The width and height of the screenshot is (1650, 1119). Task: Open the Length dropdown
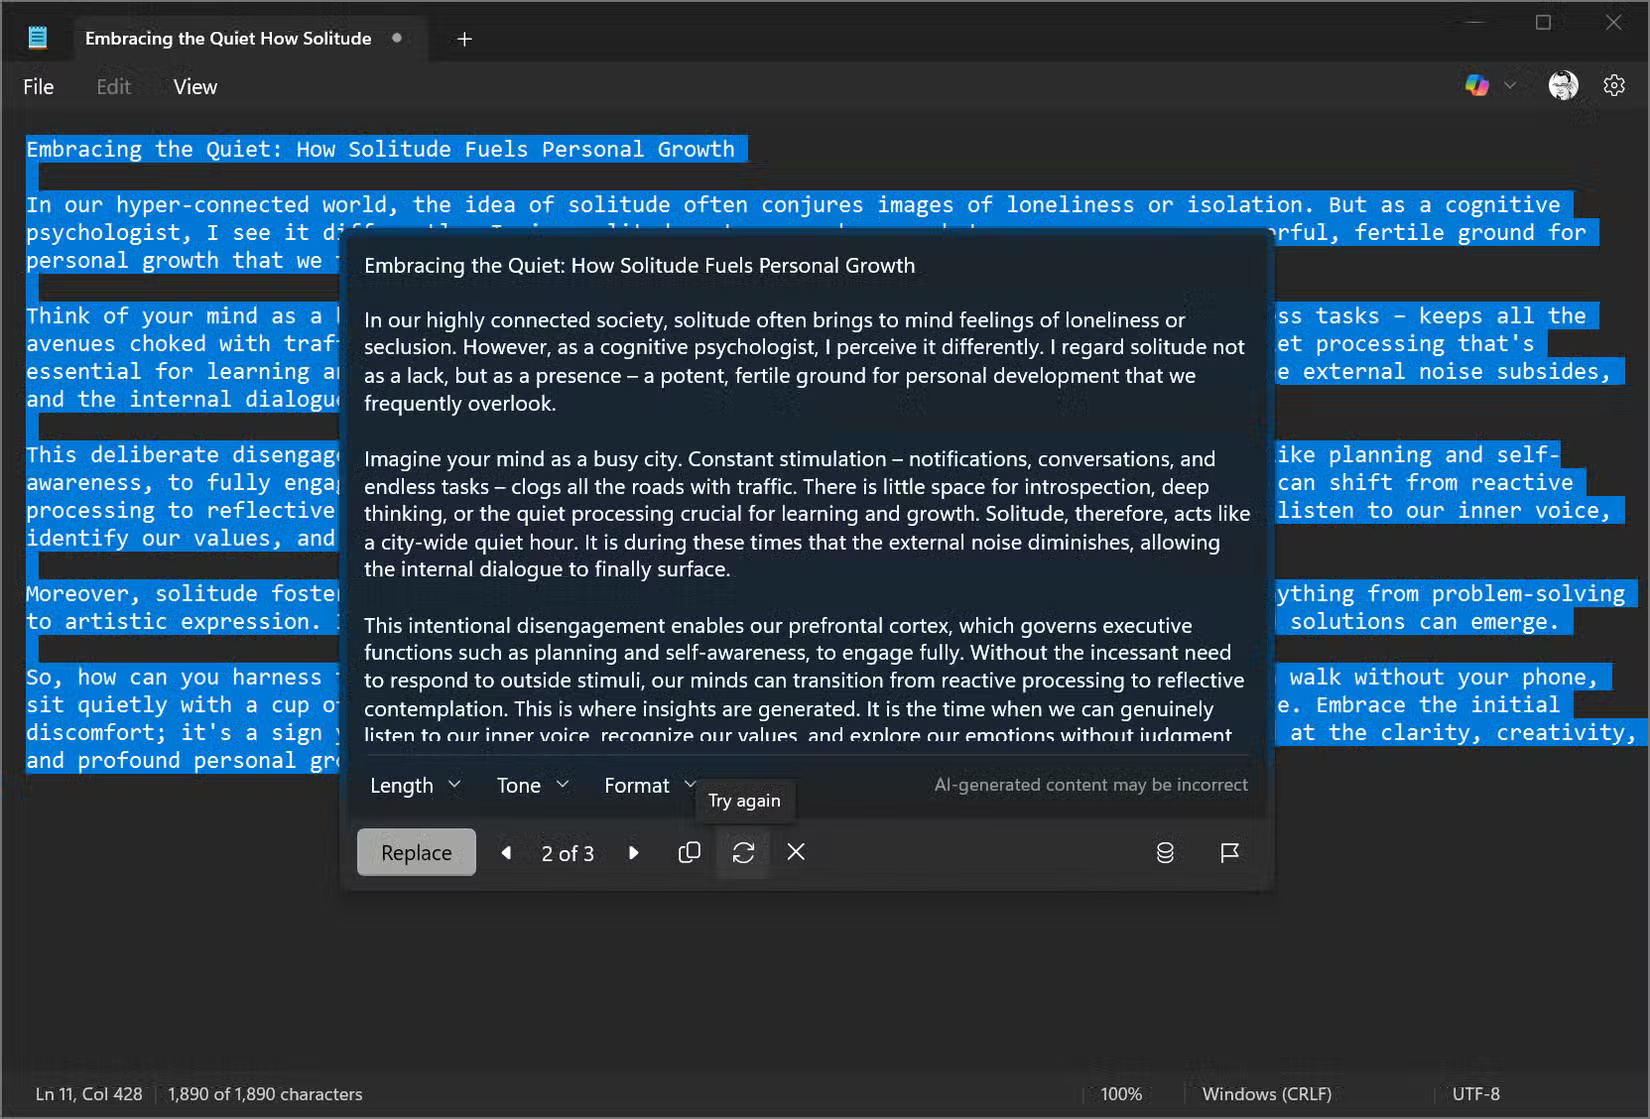(413, 785)
